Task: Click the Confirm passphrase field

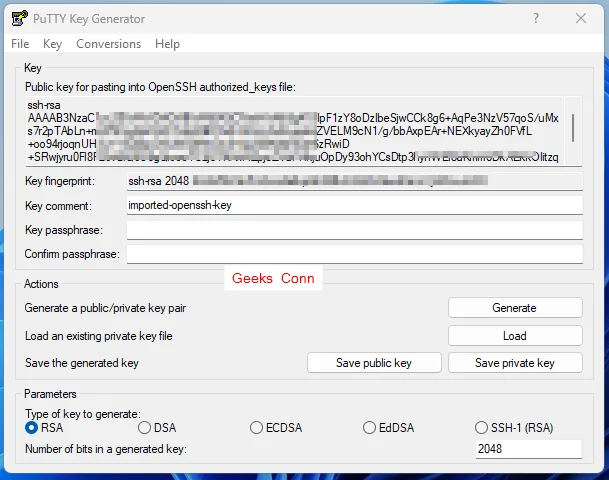Action: click(x=355, y=254)
